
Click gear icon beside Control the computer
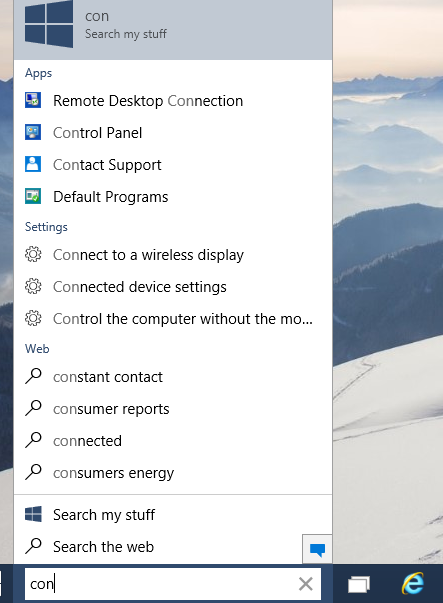coord(33,318)
